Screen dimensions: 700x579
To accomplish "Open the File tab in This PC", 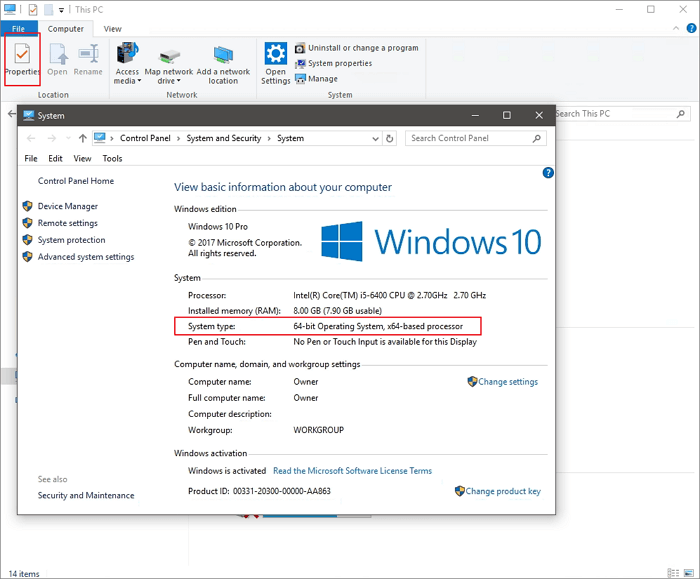I will click(18, 29).
